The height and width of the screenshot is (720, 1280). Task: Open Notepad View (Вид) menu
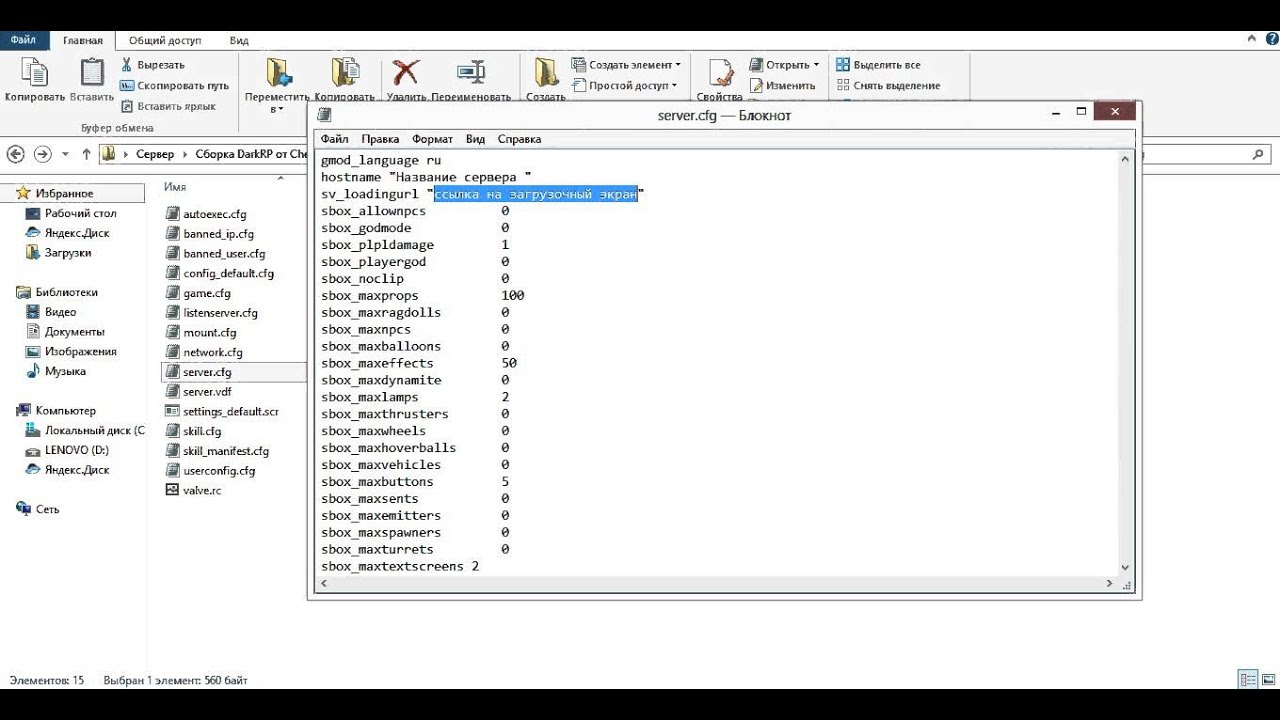pyautogui.click(x=475, y=139)
